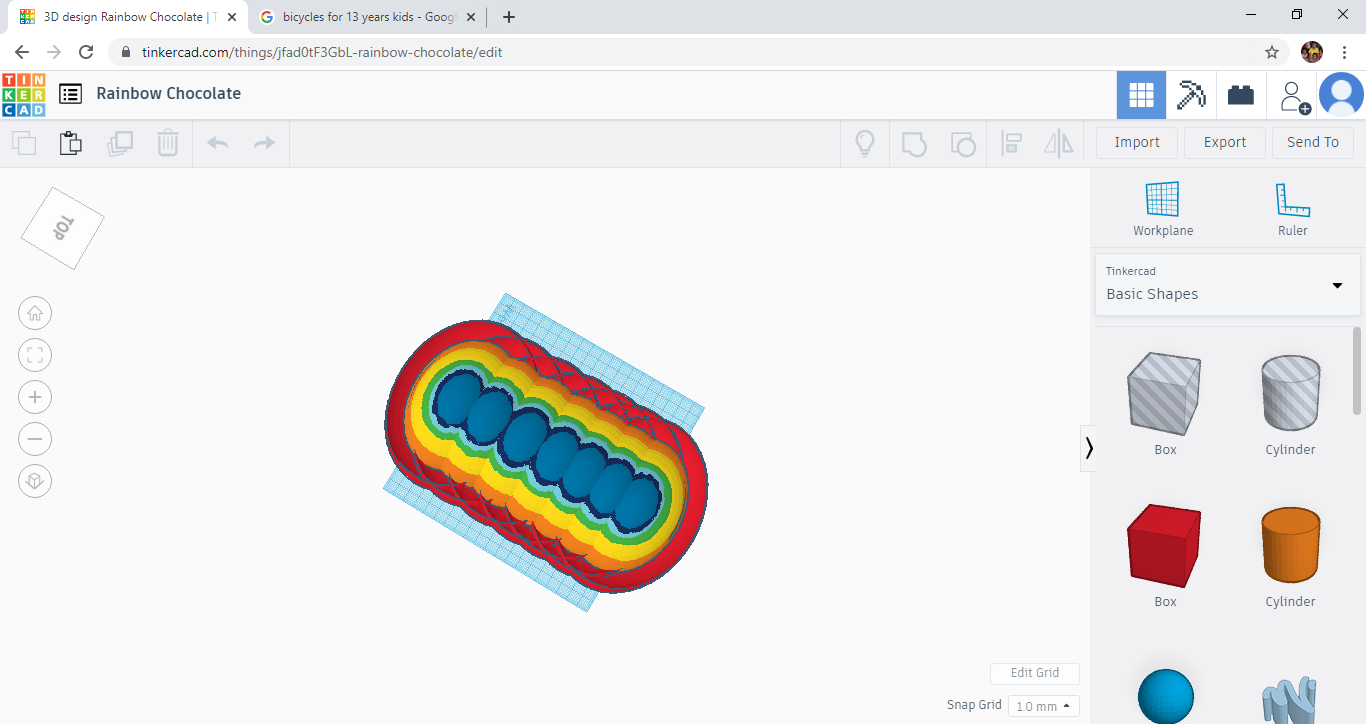Click the browser Reload button
This screenshot has width=1366, height=724.
point(86,52)
